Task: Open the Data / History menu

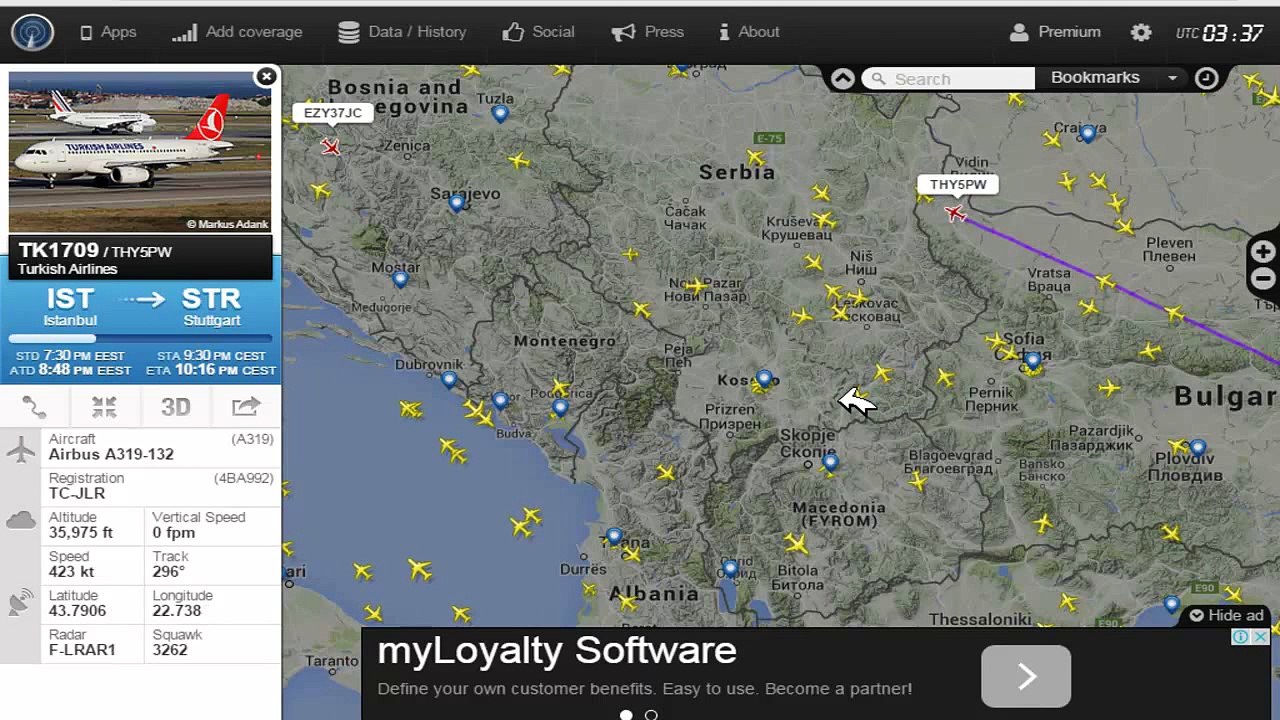Action: (x=402, y=32)
